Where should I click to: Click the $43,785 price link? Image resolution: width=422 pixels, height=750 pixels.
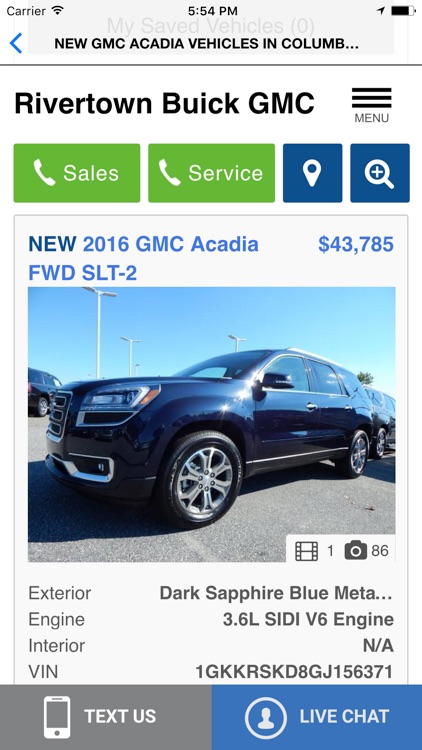pos(356,244)
